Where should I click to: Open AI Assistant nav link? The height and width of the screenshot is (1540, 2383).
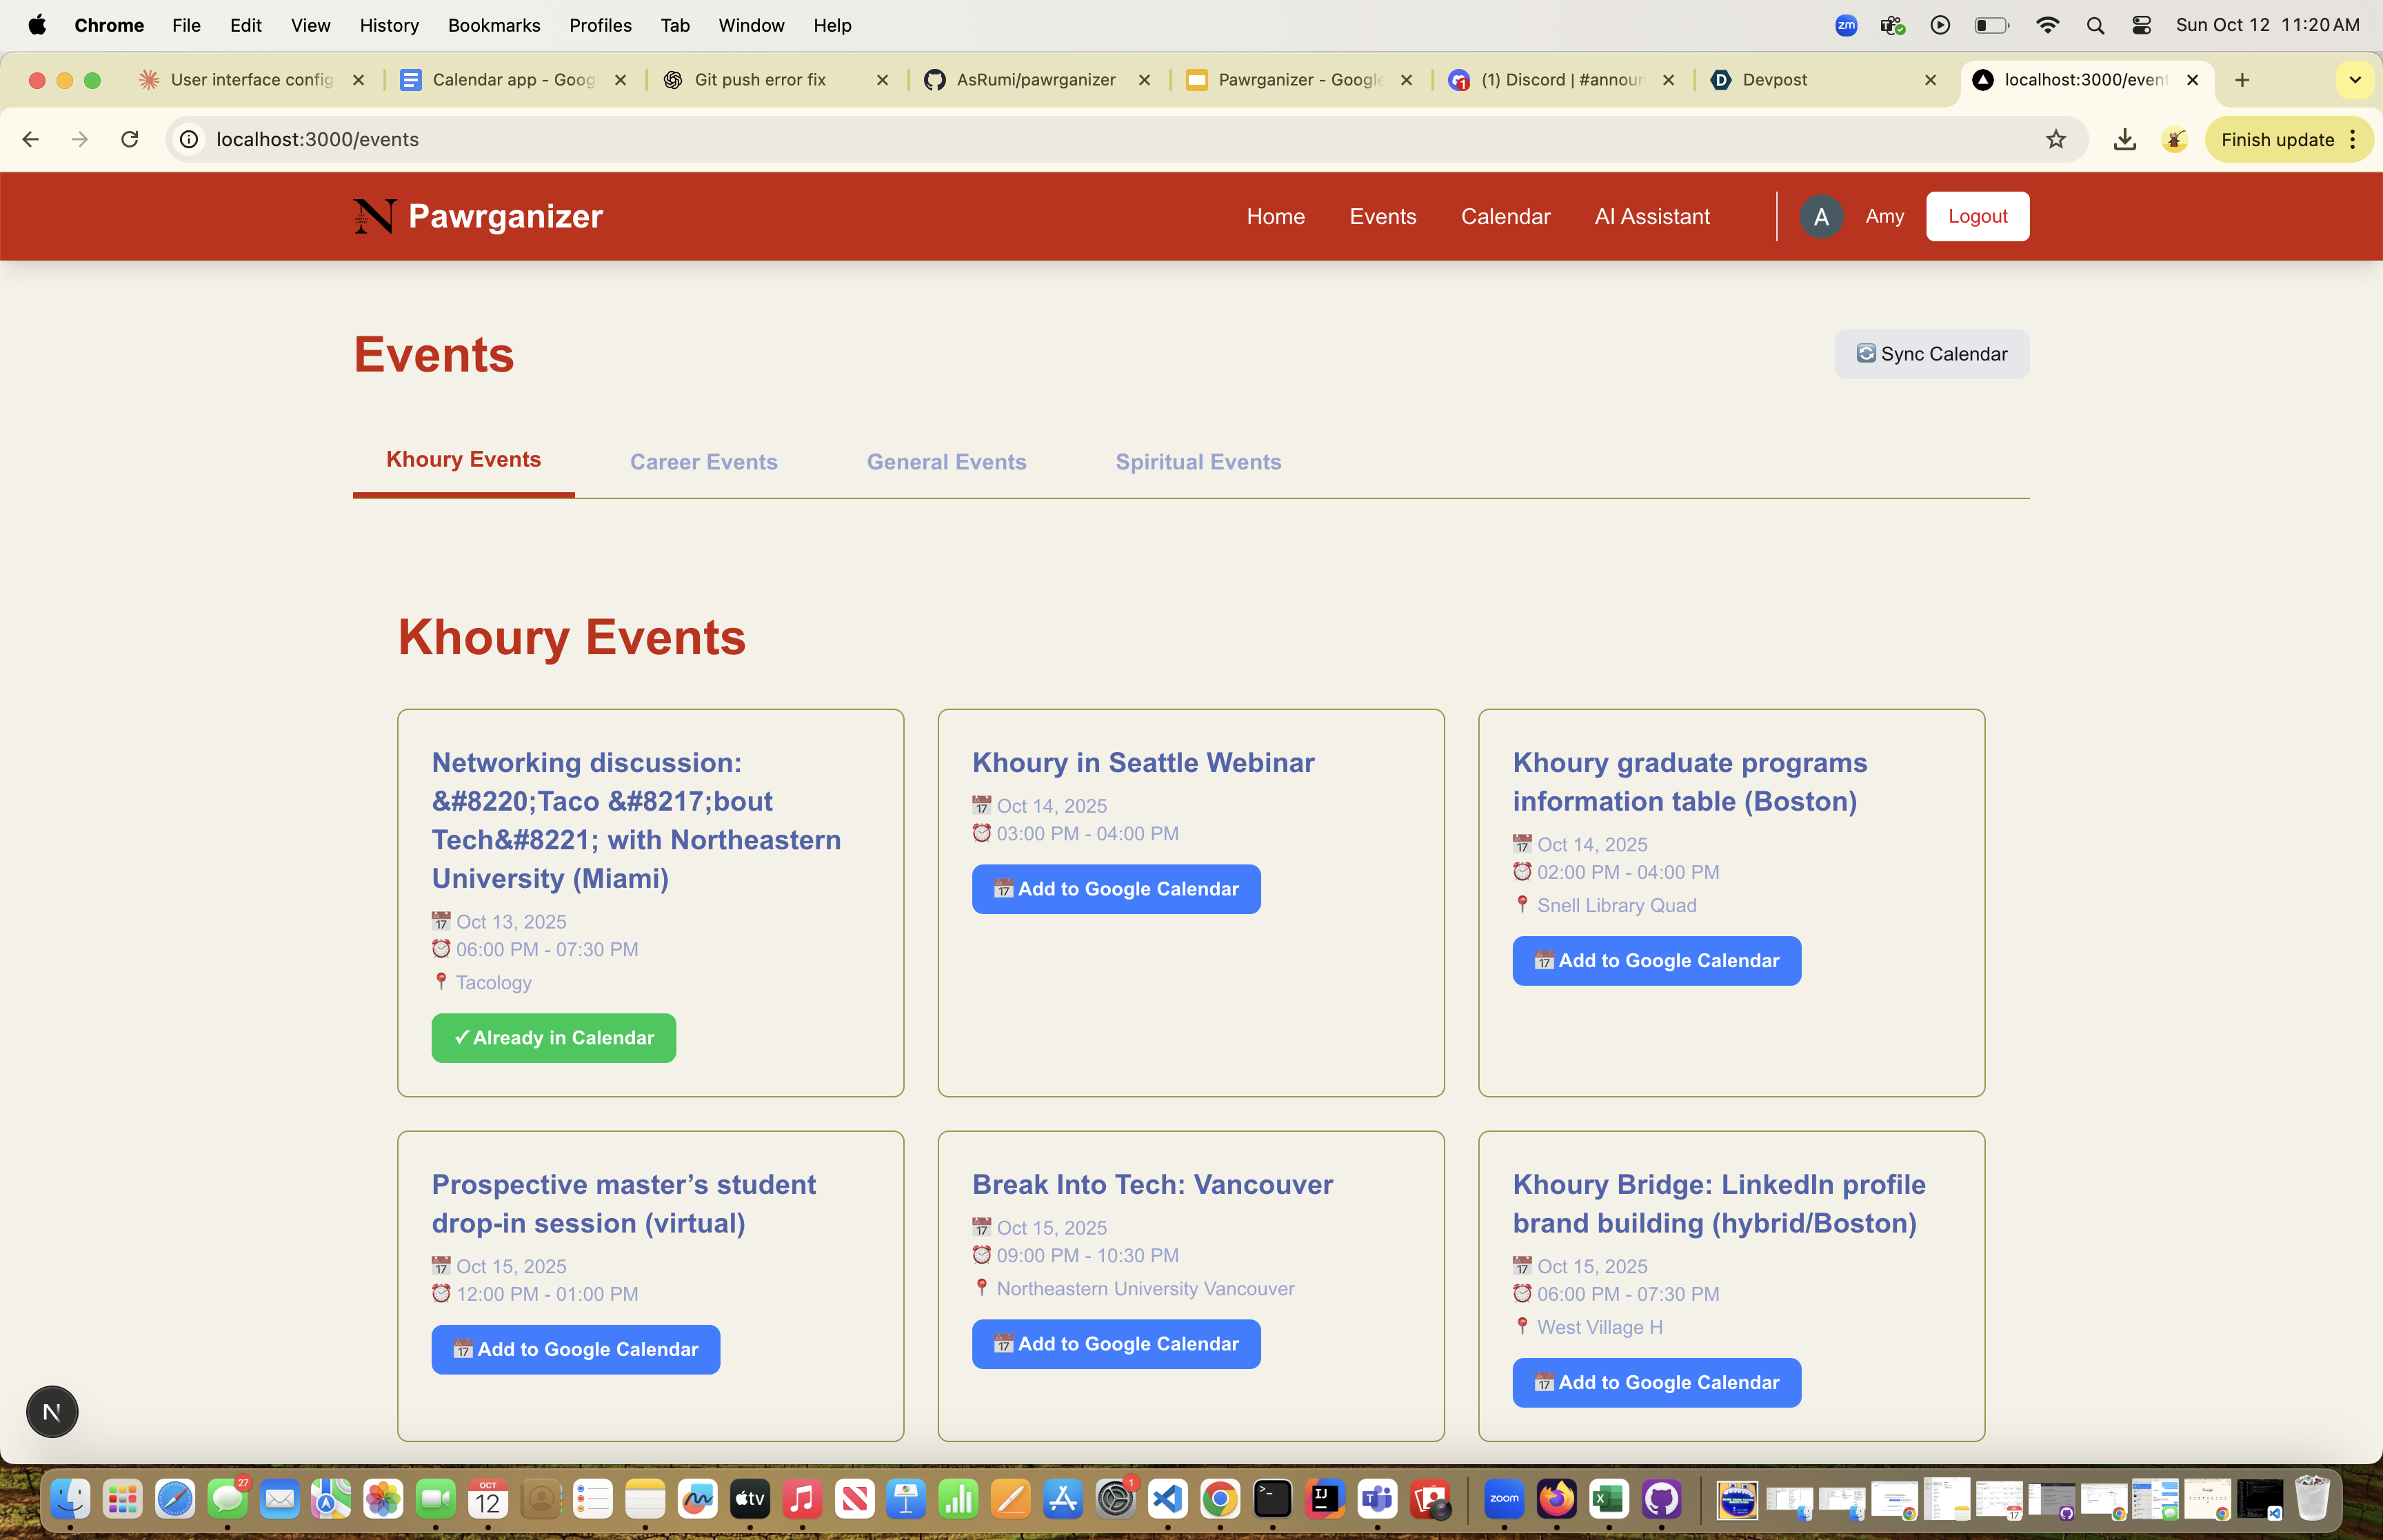(1651, 216)
